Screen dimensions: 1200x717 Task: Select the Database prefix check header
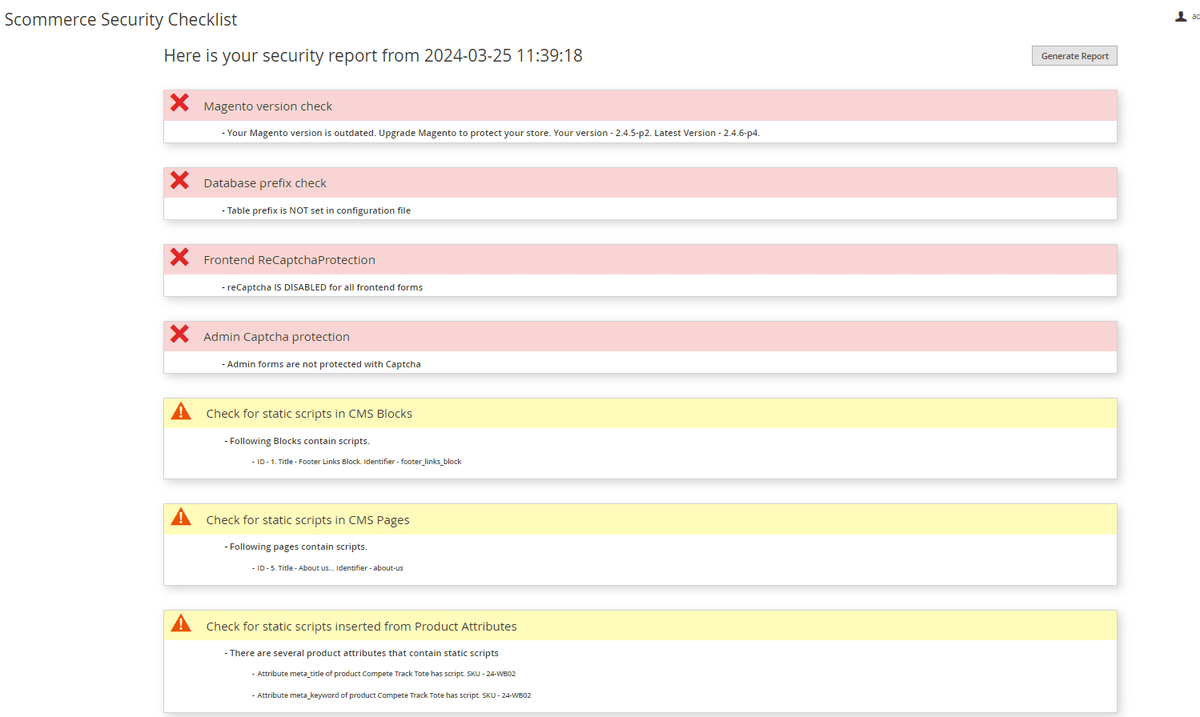[265, 183]
